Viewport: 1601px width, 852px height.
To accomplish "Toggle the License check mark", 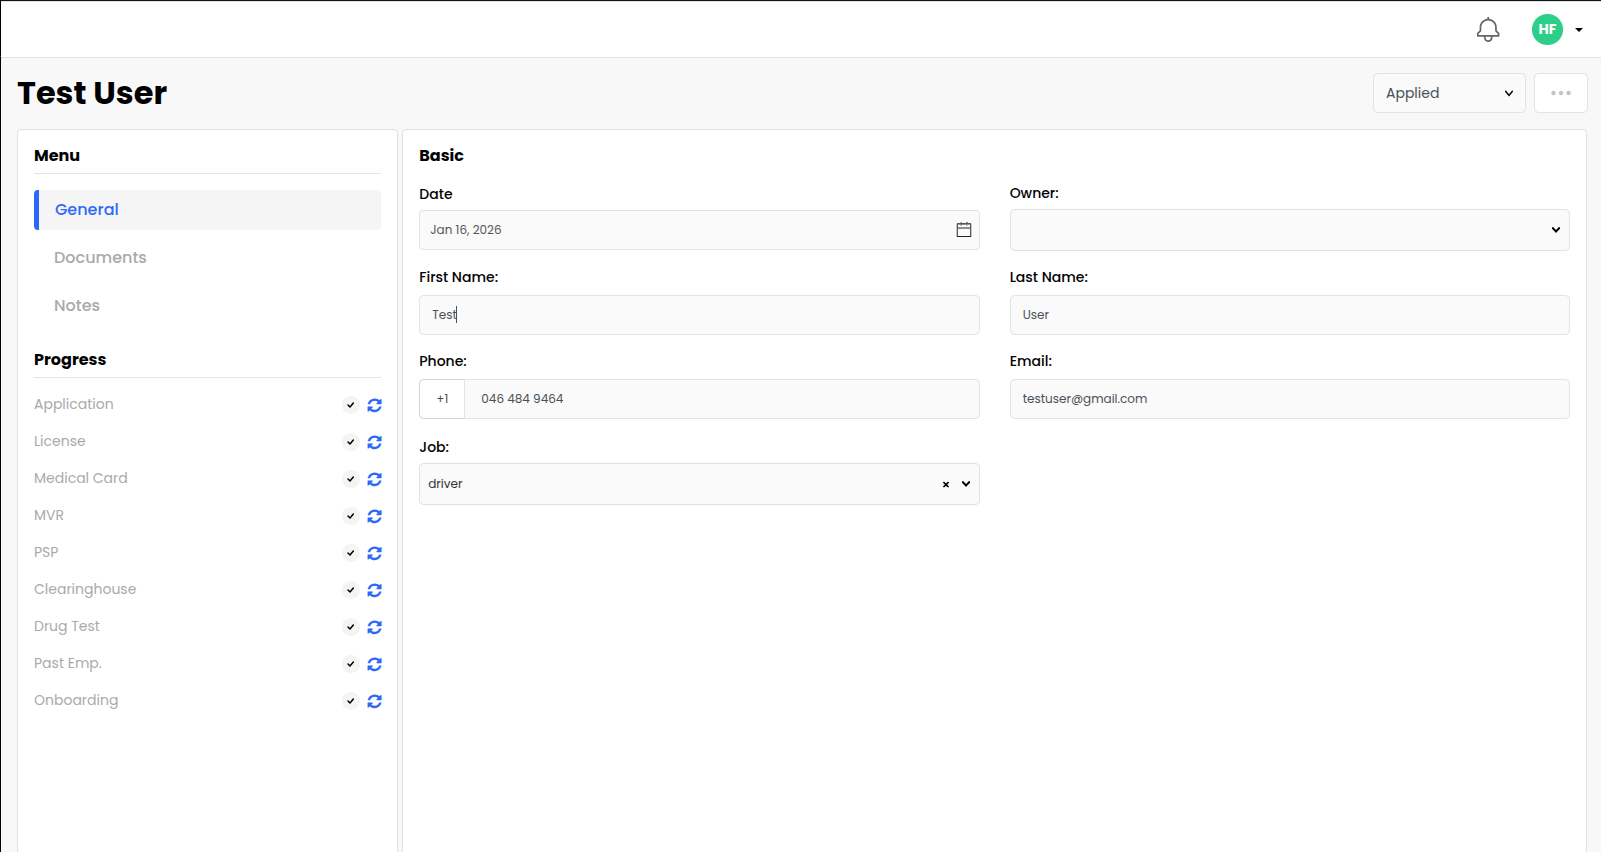I will coord(351,442).
